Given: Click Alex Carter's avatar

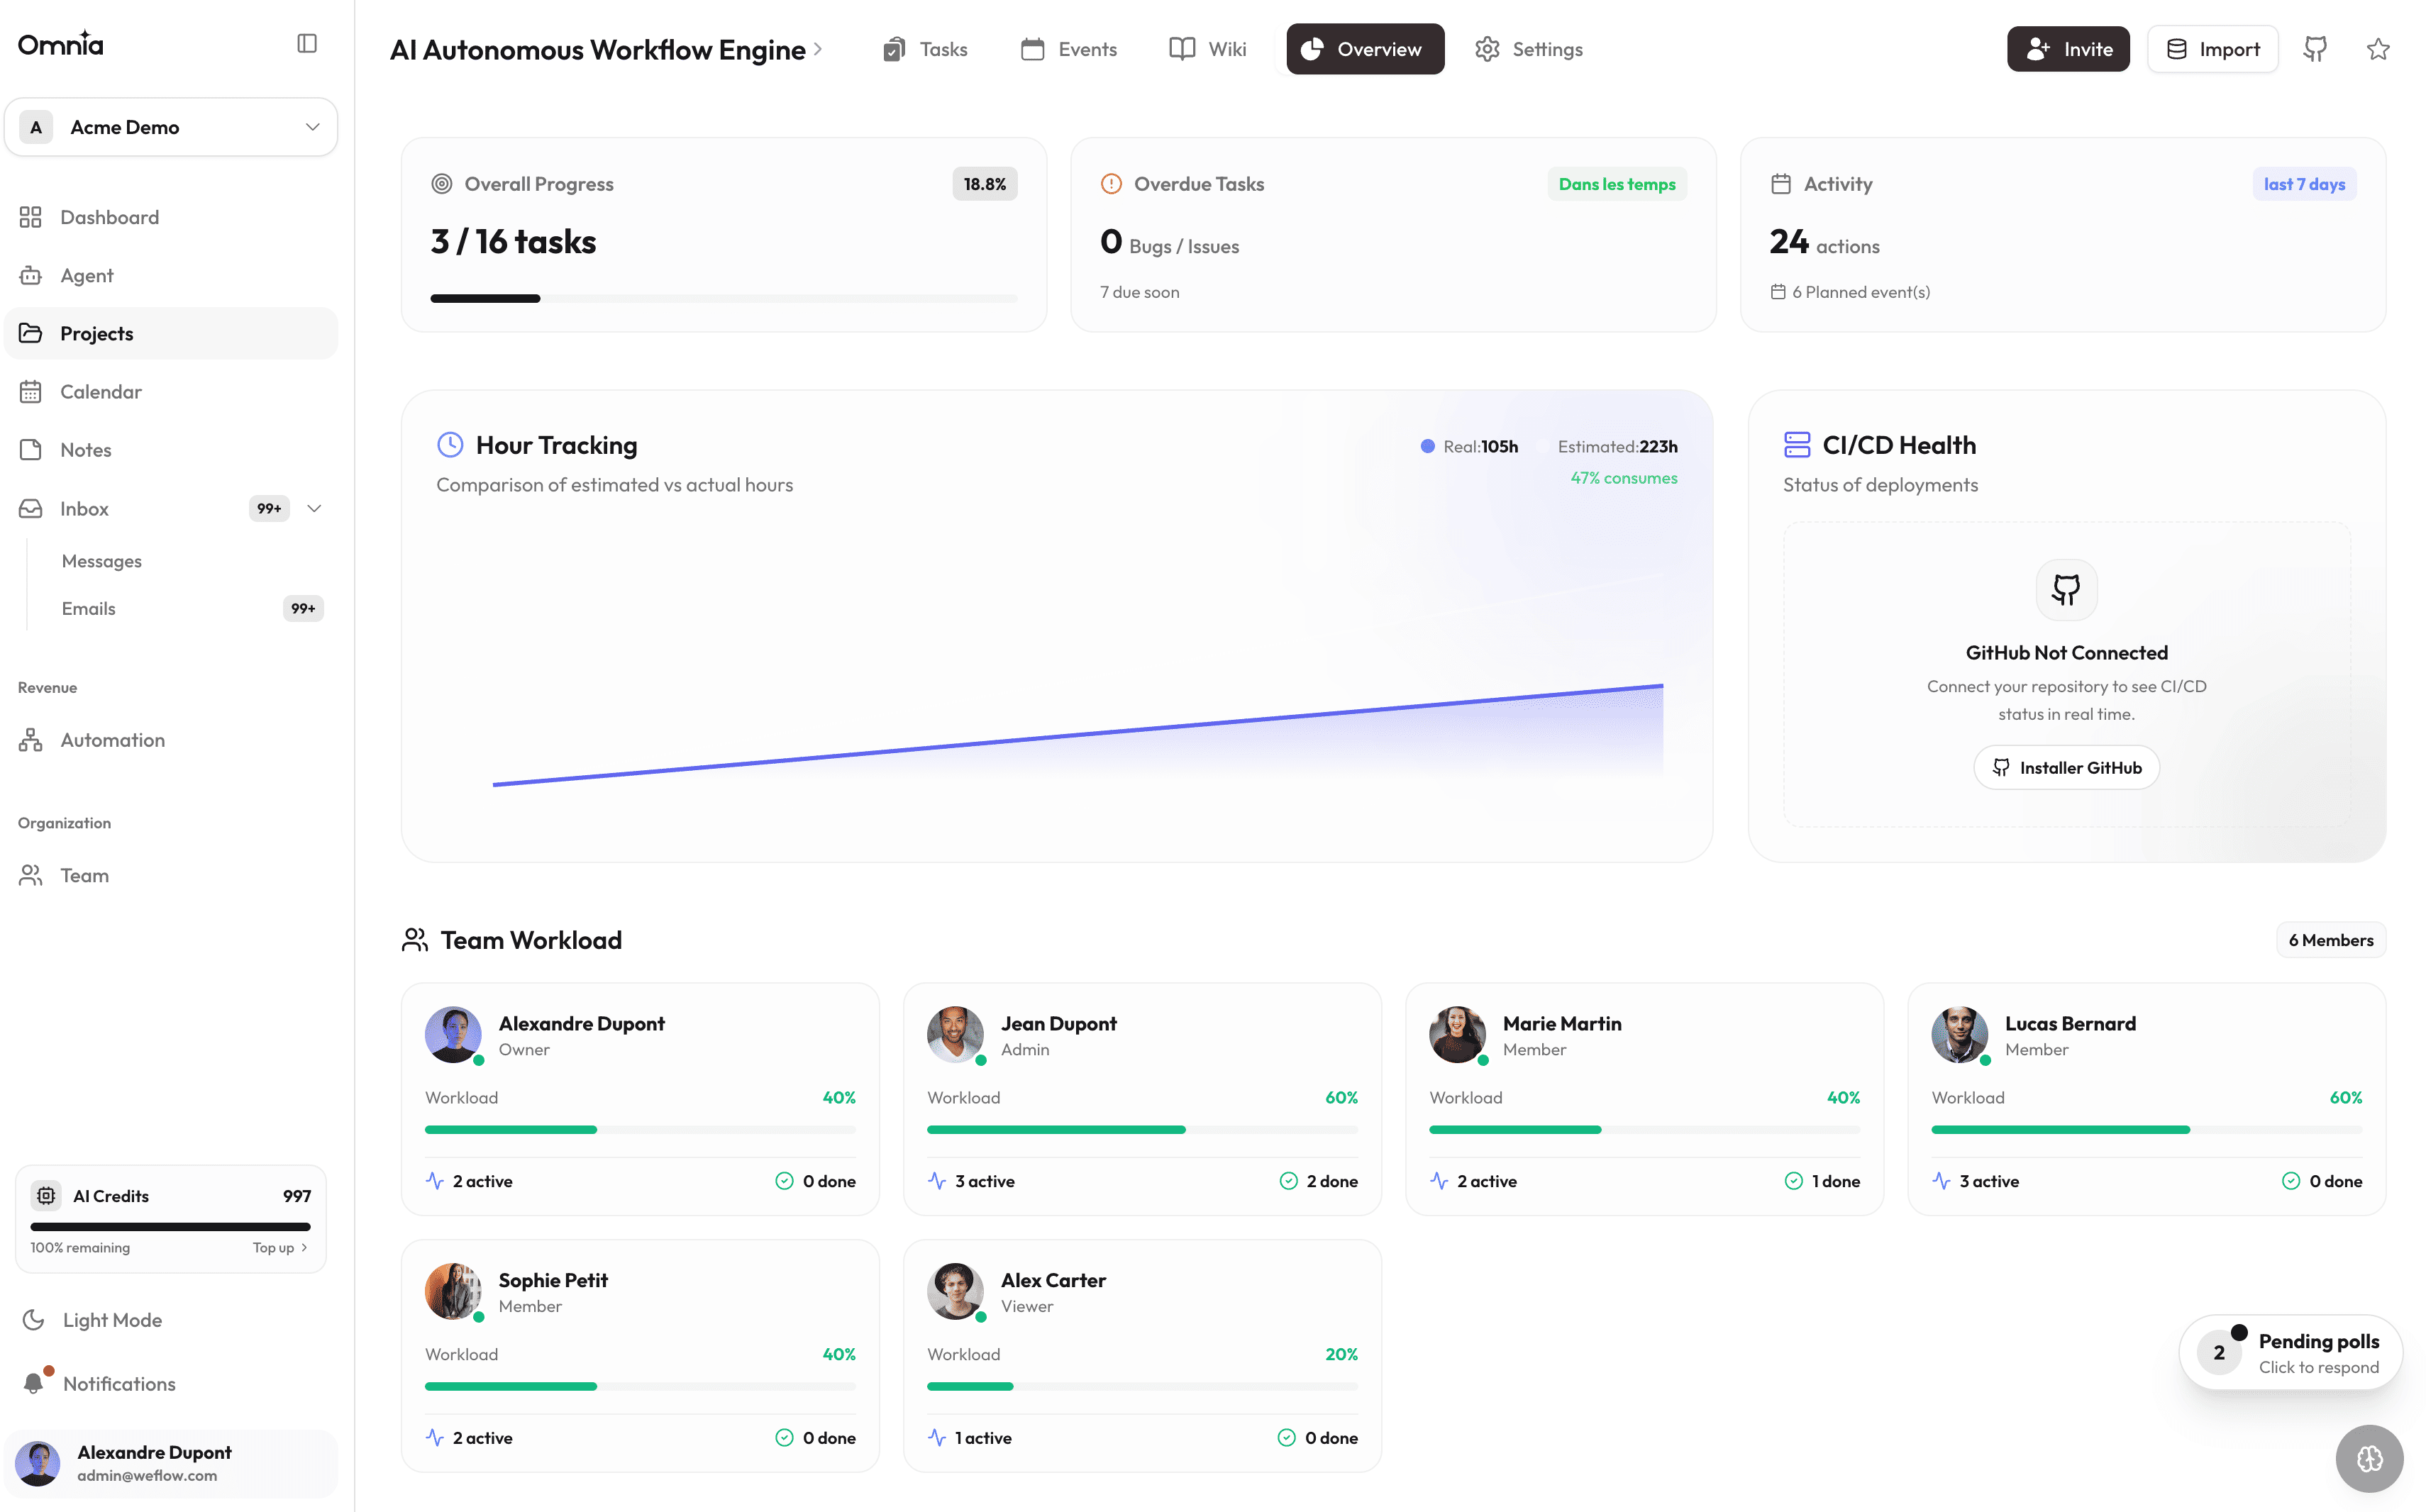Looking at the screenshot, I should (955, 1291).
